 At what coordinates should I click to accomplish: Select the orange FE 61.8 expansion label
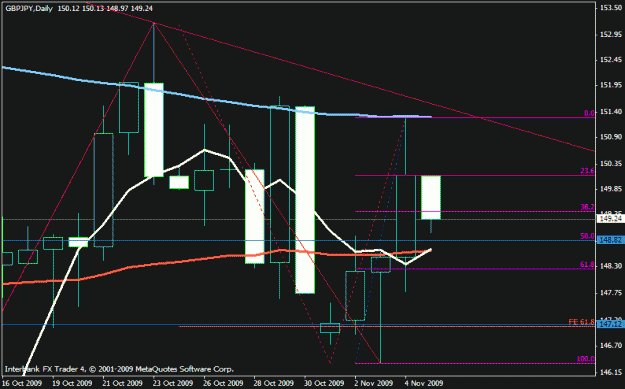click(x=582, y=322)
